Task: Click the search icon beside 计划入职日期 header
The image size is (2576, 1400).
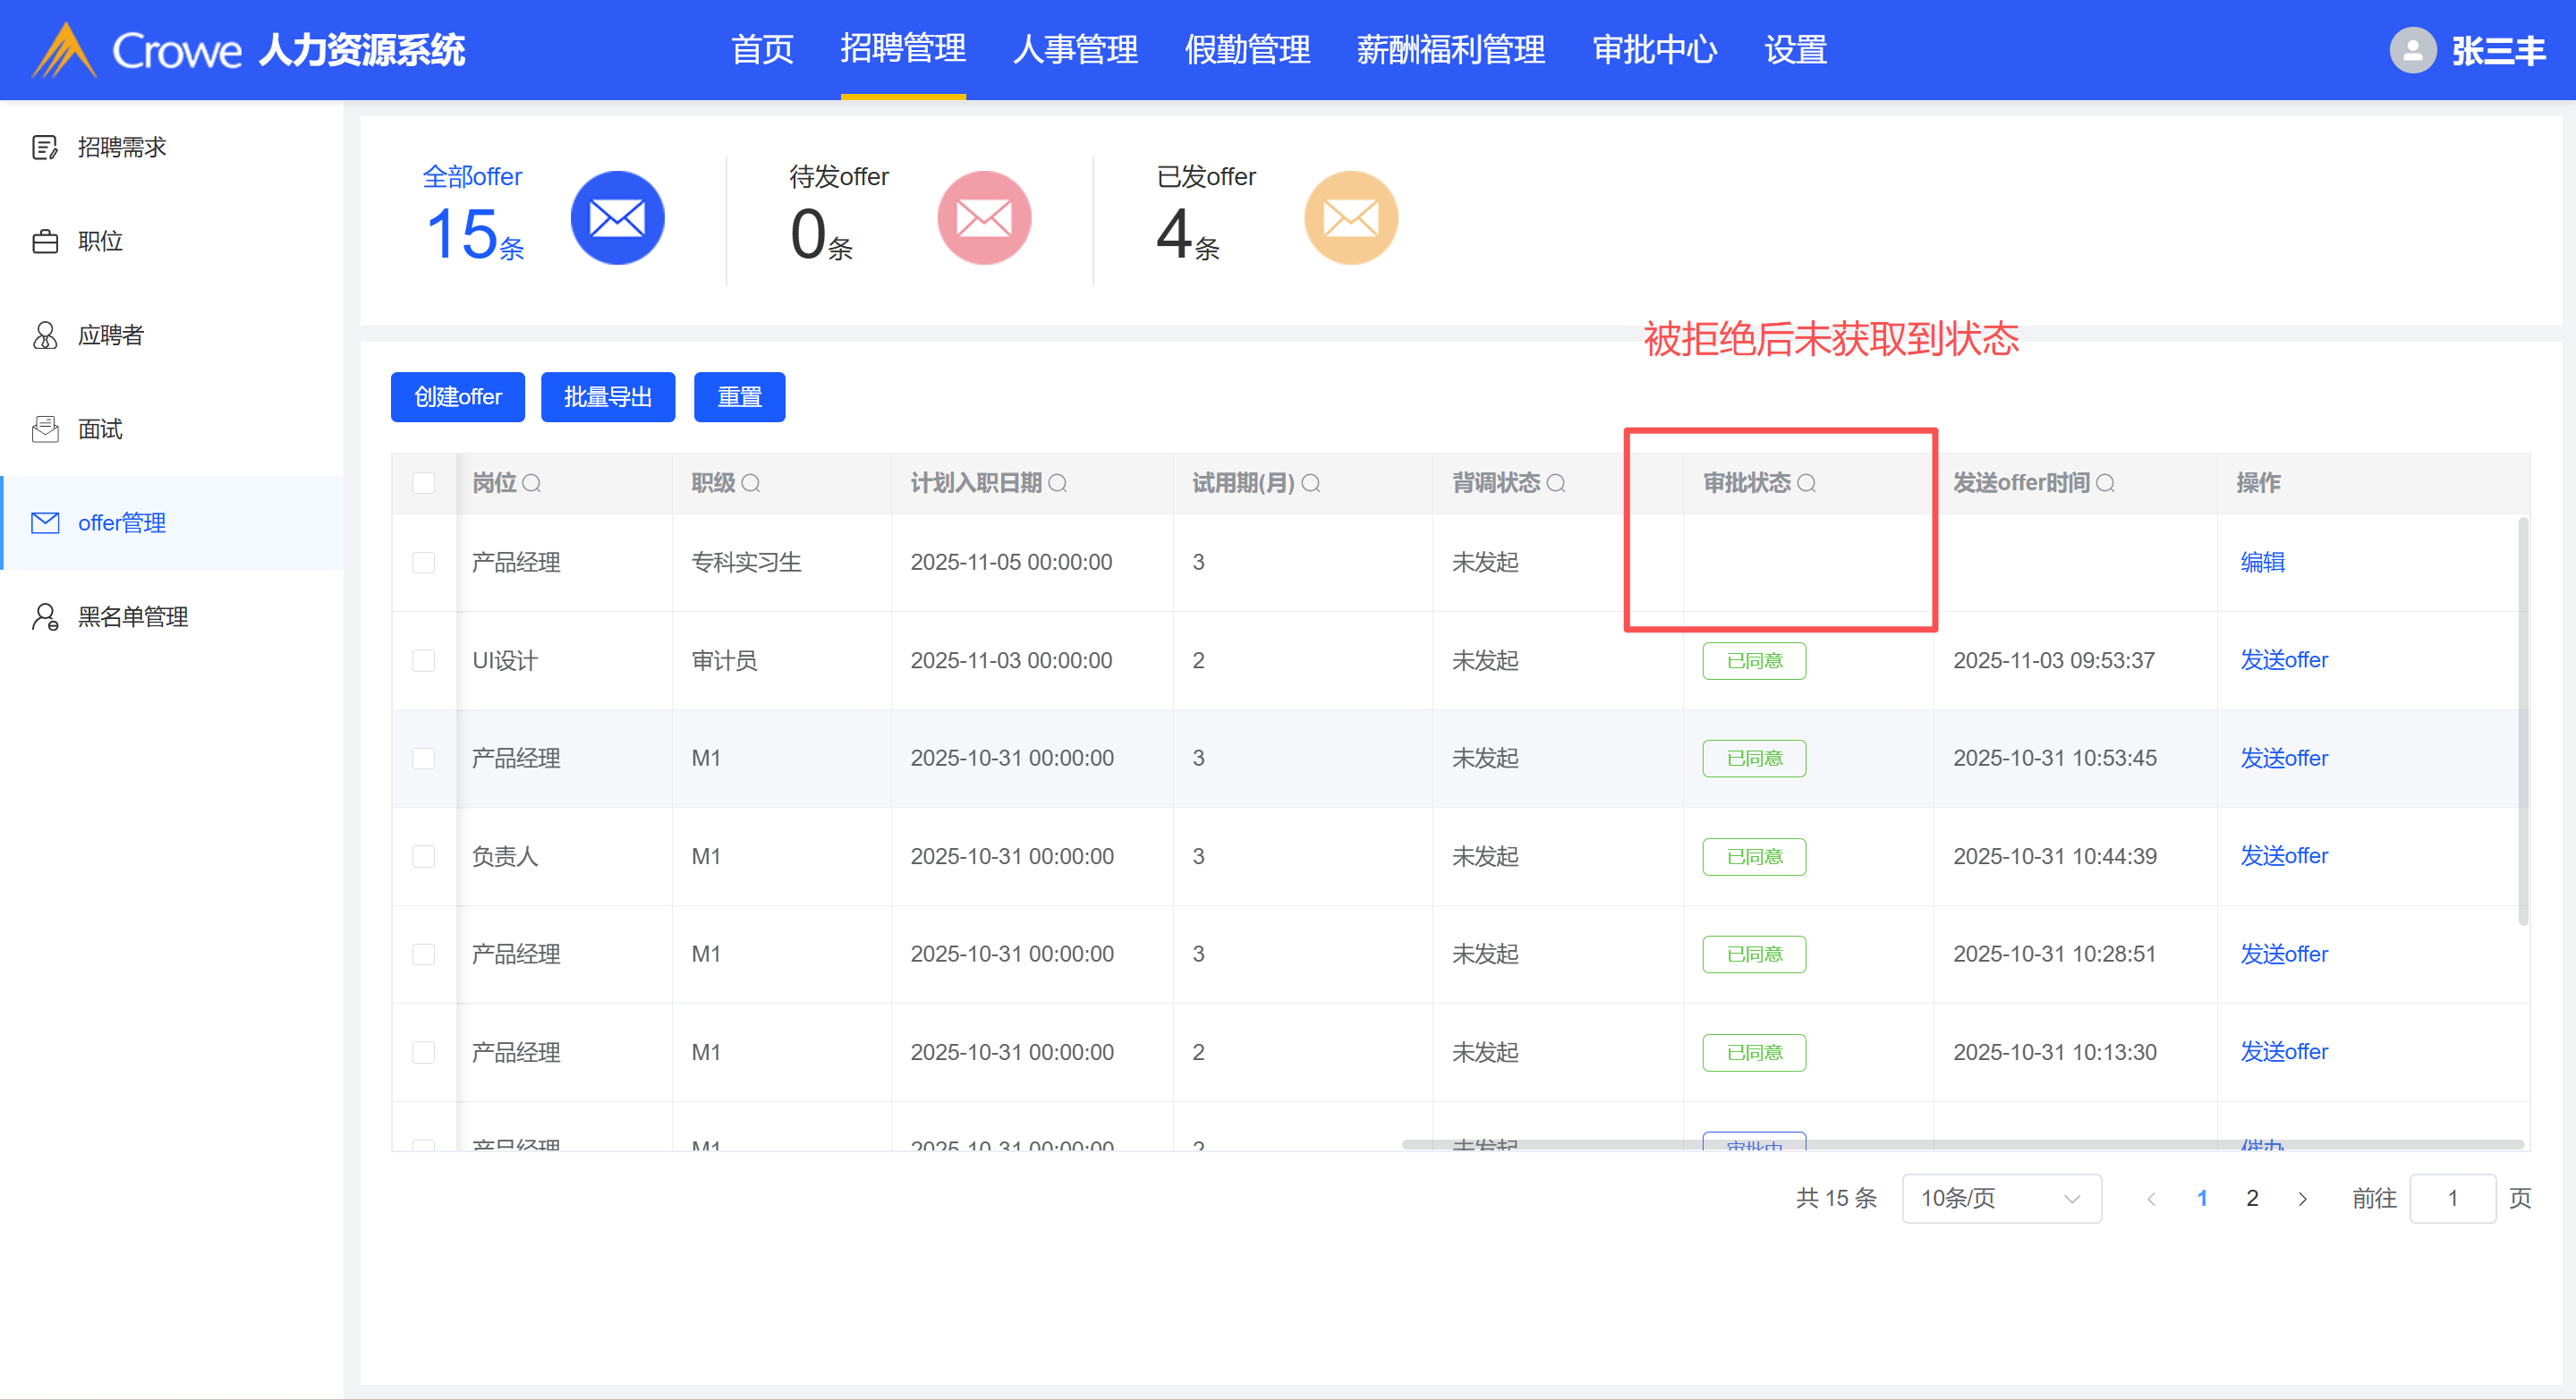Action: coord(1058,484)
